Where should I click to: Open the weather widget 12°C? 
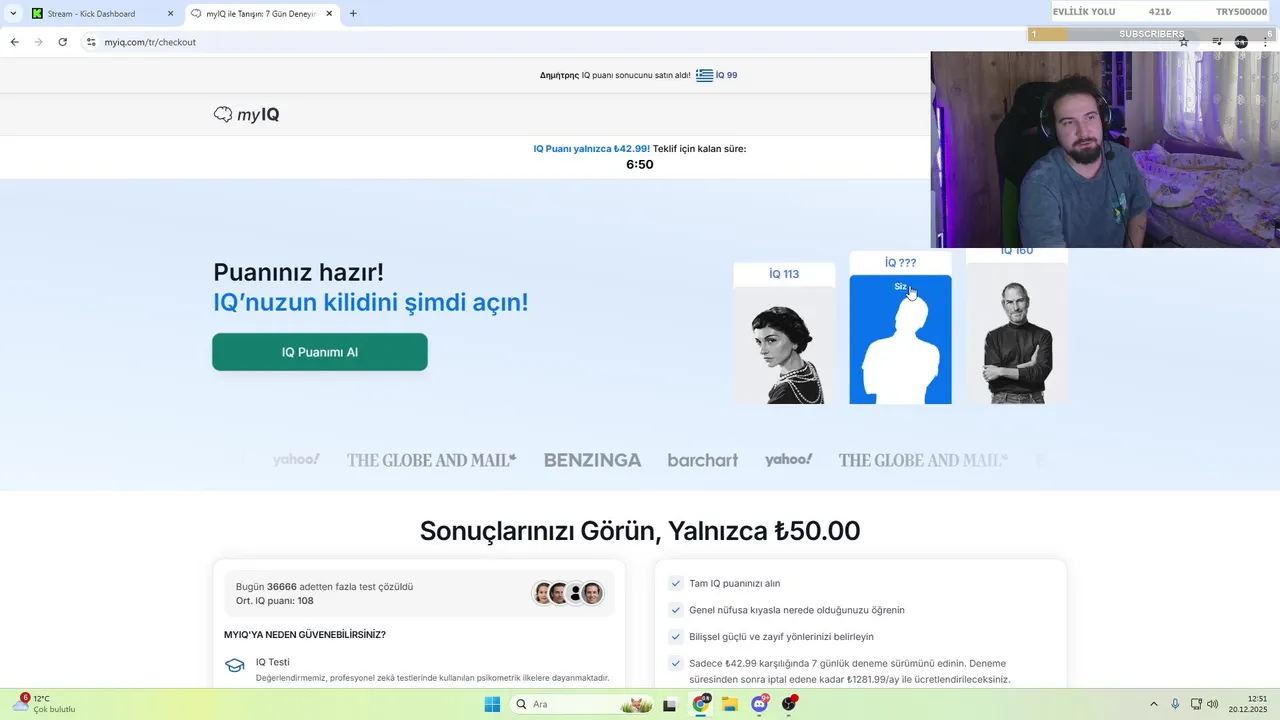45,704
